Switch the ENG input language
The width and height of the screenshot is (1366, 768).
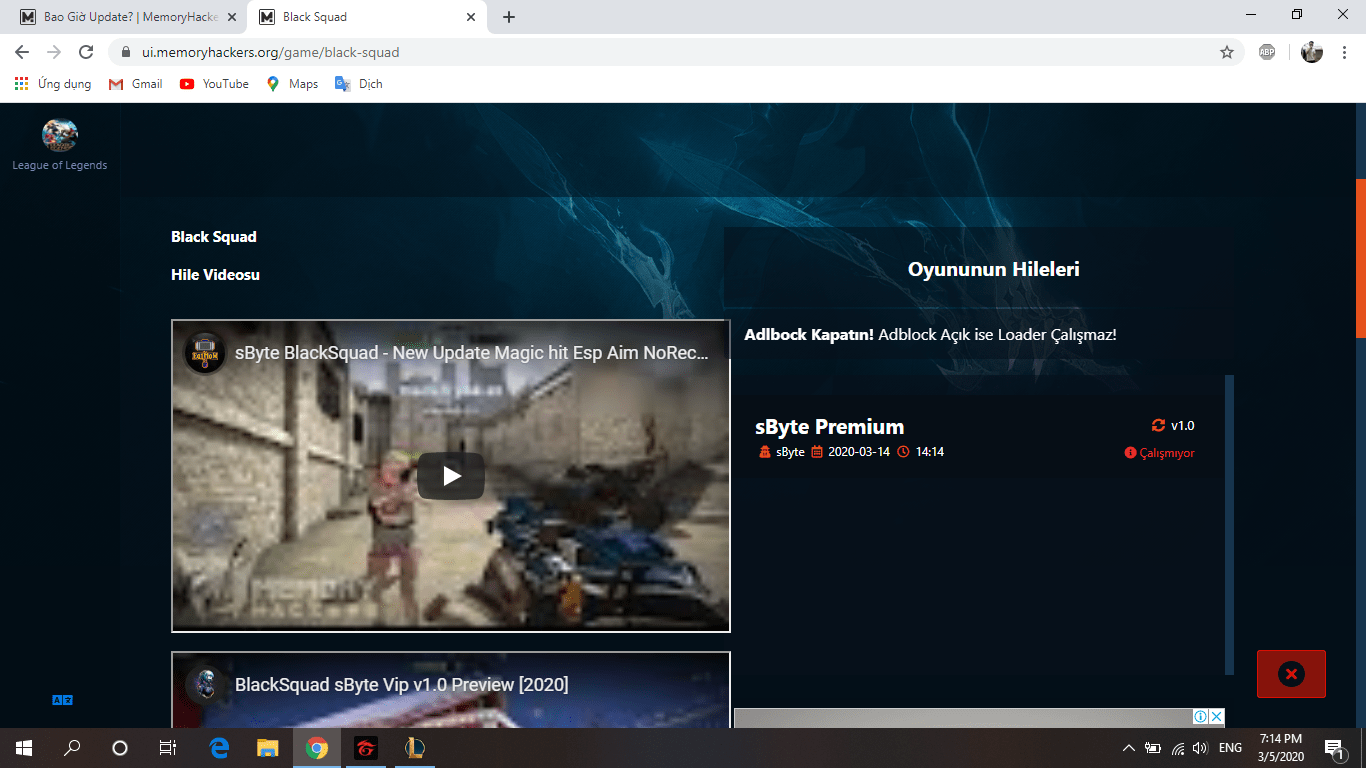[1230, 748]
